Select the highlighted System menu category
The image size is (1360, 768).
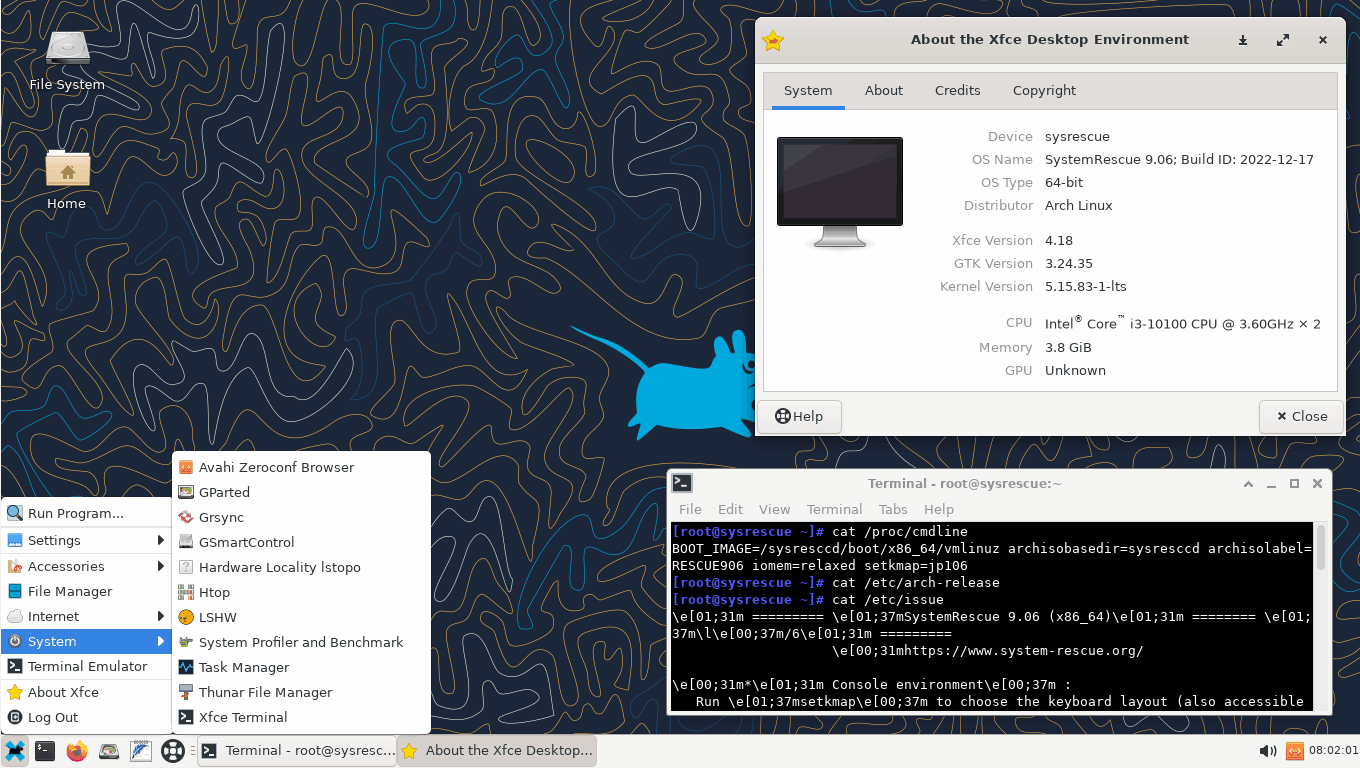[x=87, y=641]
